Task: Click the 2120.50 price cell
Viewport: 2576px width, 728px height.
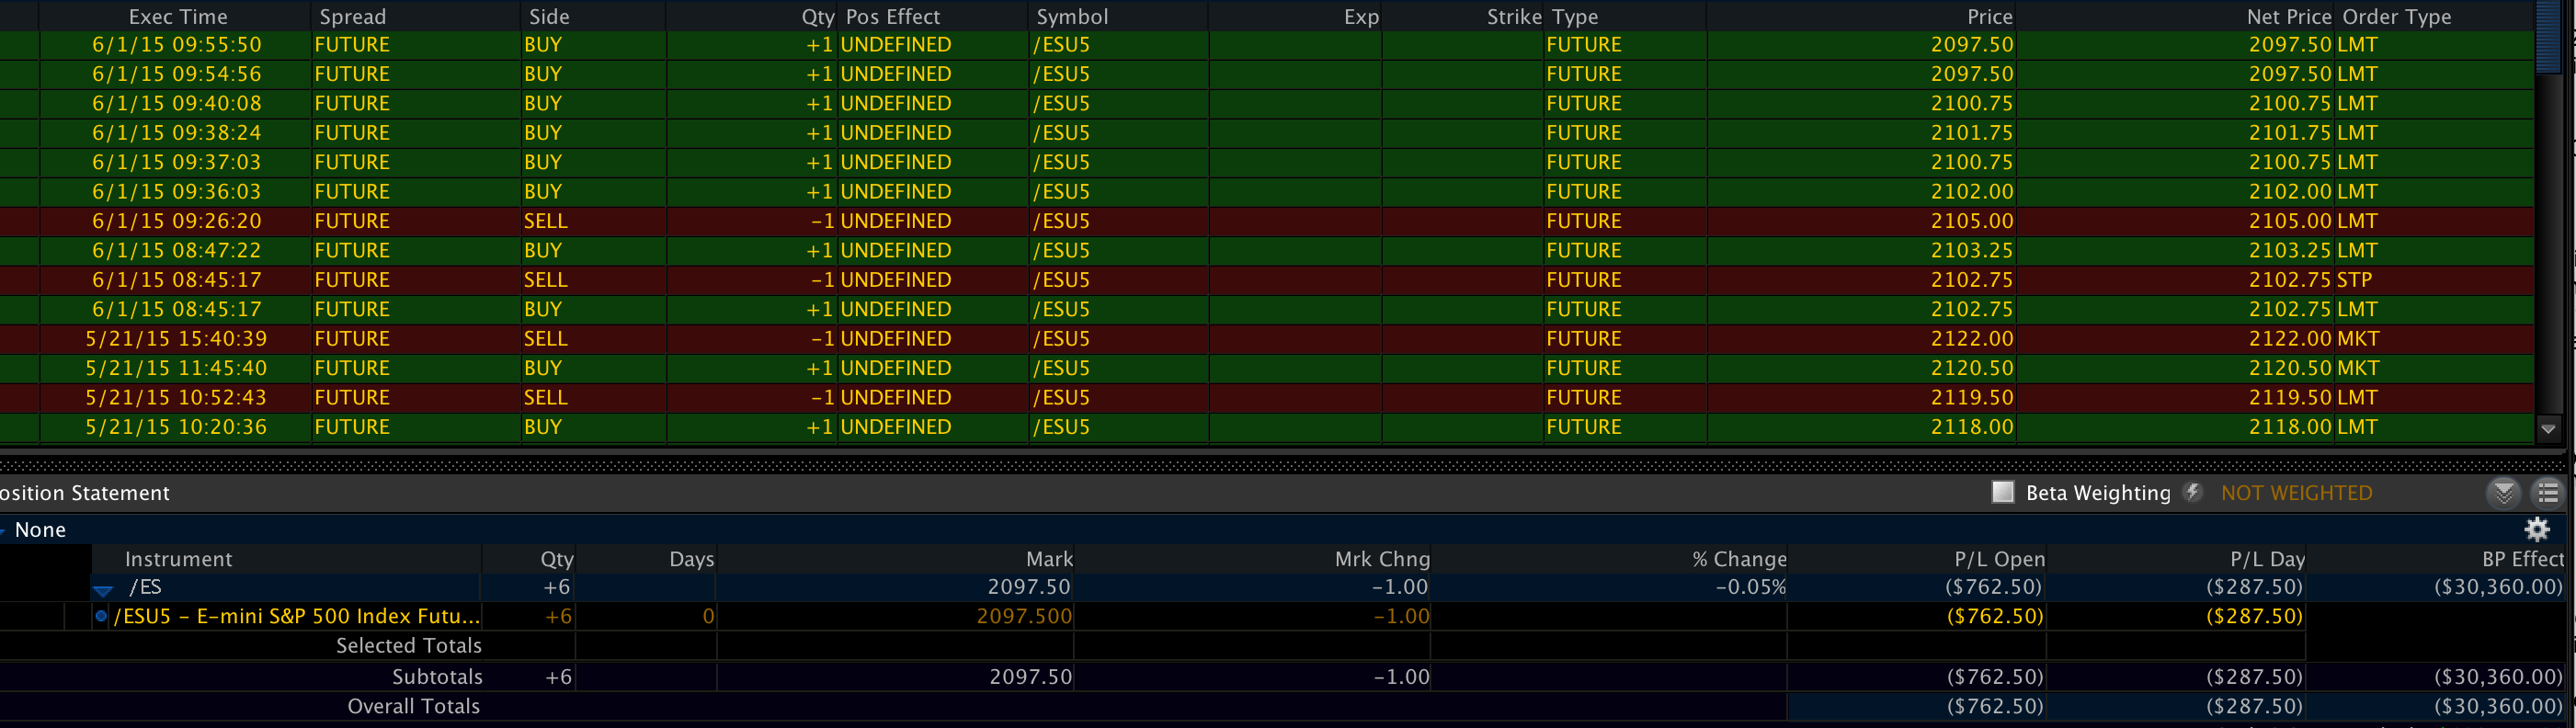Action: 1971,368
